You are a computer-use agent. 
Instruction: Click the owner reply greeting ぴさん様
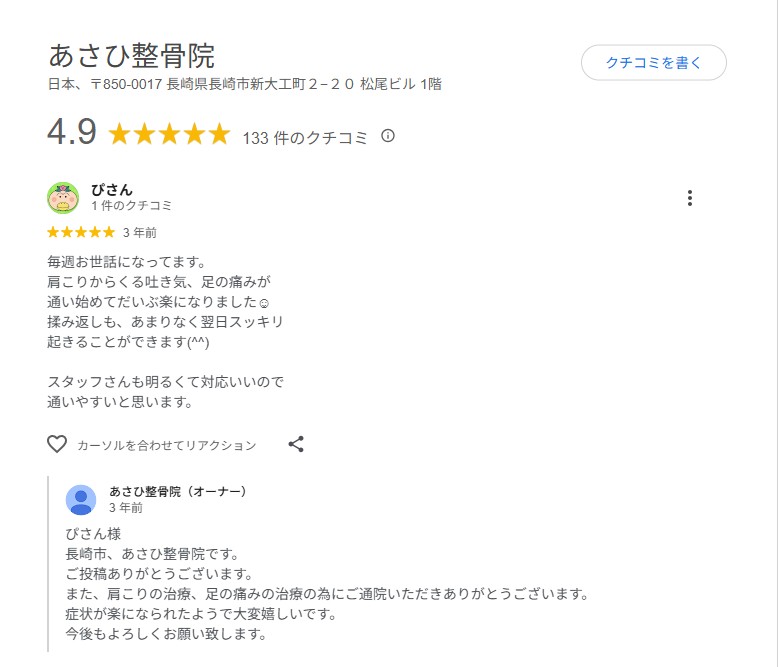click(x=93, y=534)
